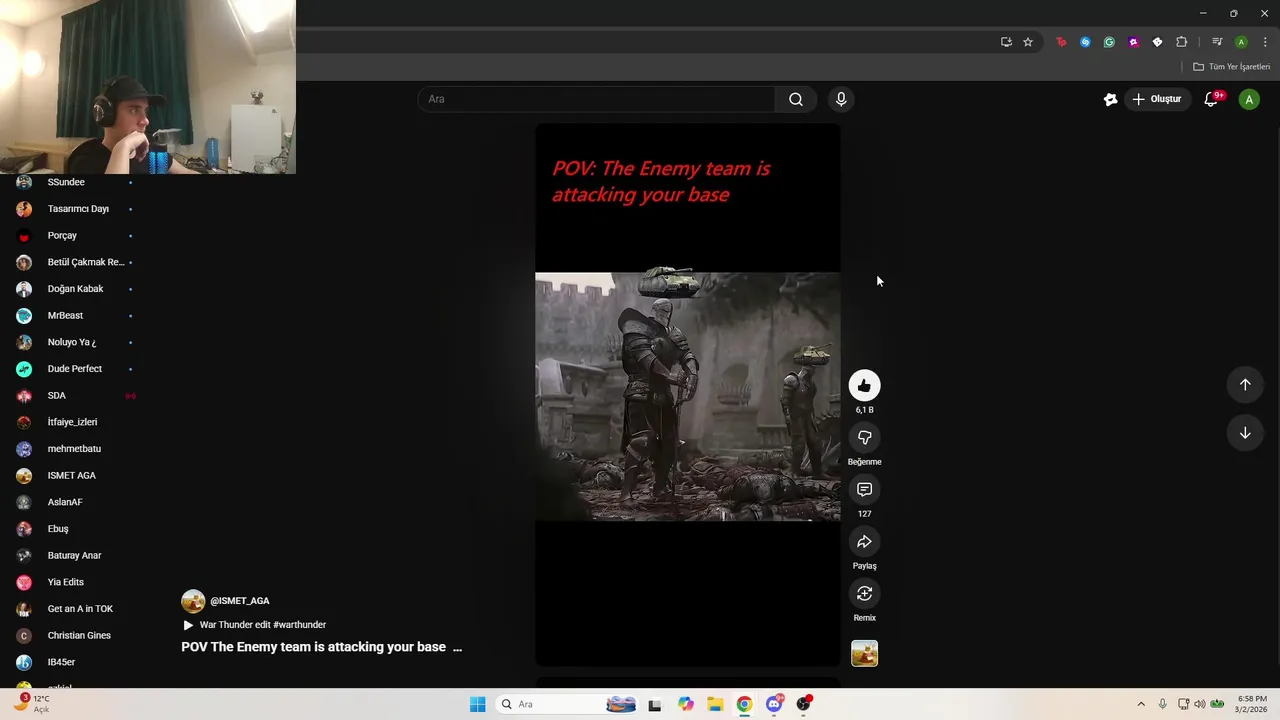1280x720 pixels.
Task: Bookmark this page with star icon
Action: tap(1027, 42)
